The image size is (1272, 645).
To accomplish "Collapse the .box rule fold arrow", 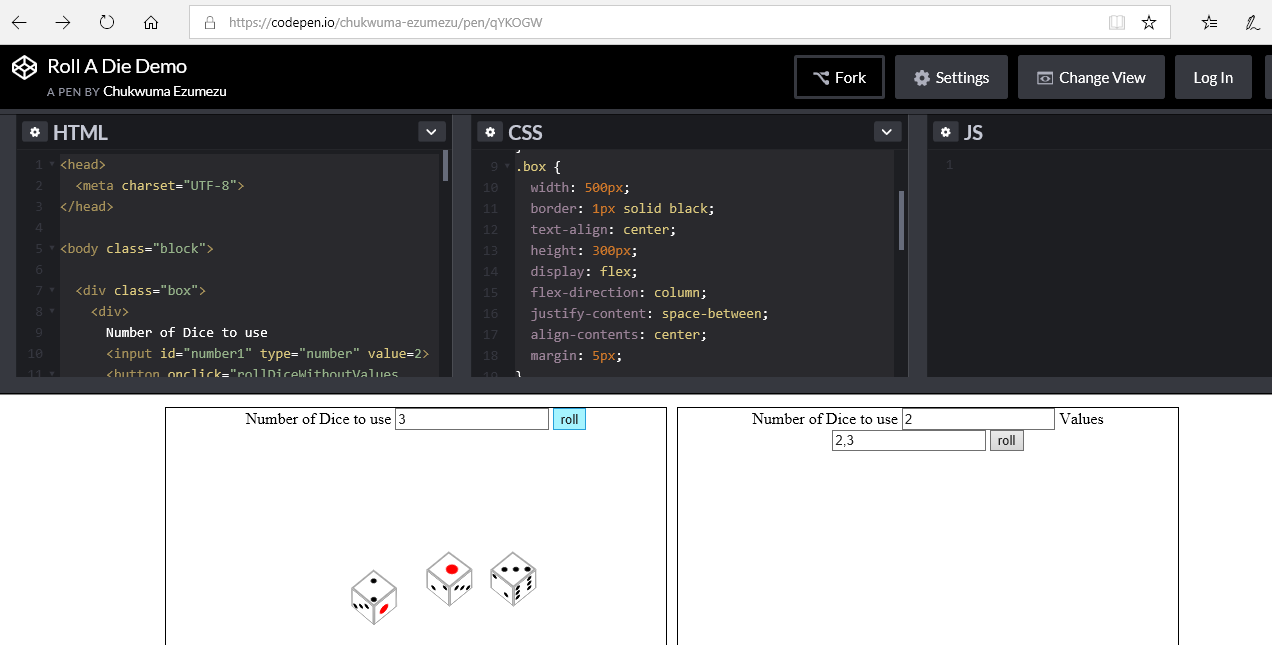I will (x=507, y=166).
